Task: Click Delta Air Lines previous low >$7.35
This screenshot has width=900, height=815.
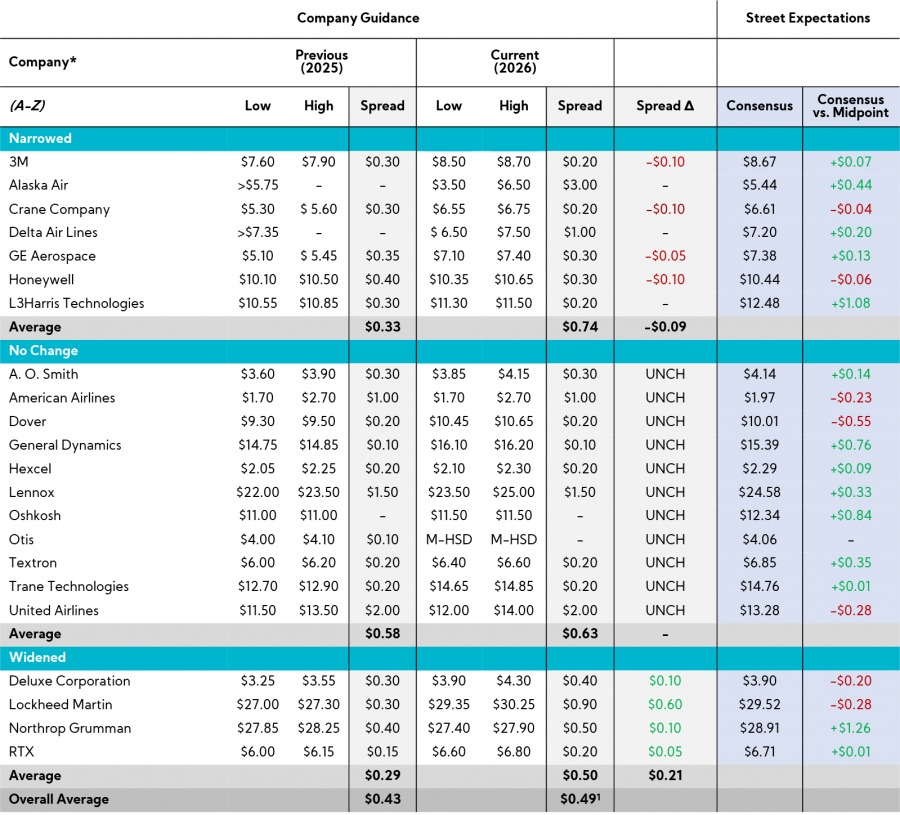Action: [258, 232]
